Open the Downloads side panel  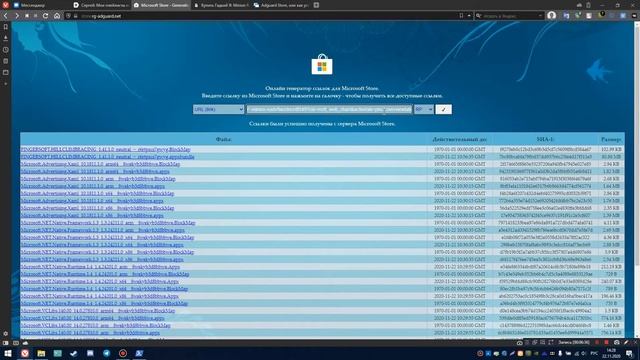click(6, 38)
